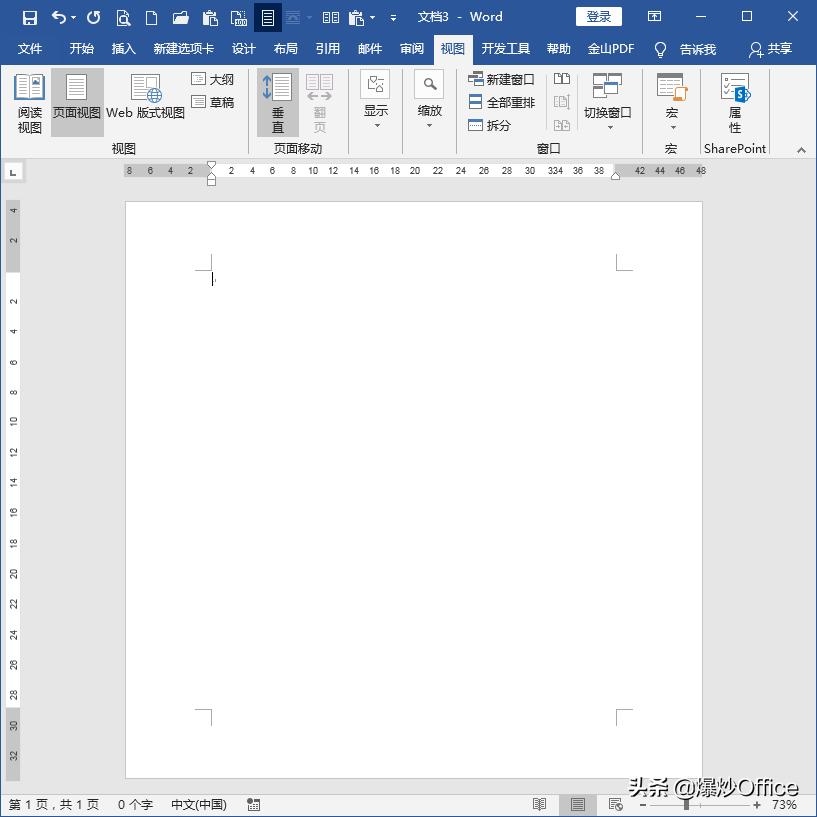Click the zoom slider handle in status bar

(687, 805)
